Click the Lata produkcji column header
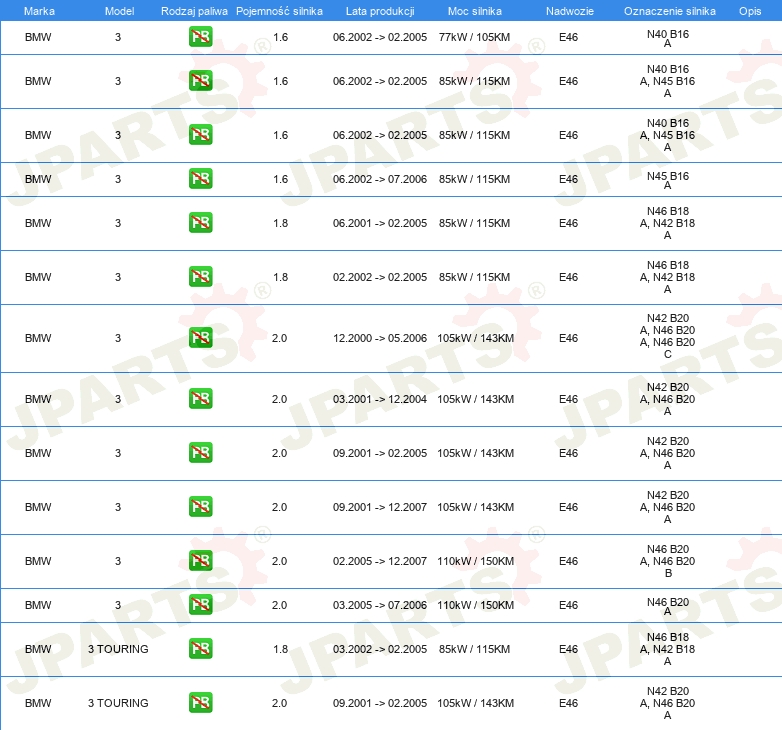The height and width of the screenshot is (730, 782). (380, 11)
